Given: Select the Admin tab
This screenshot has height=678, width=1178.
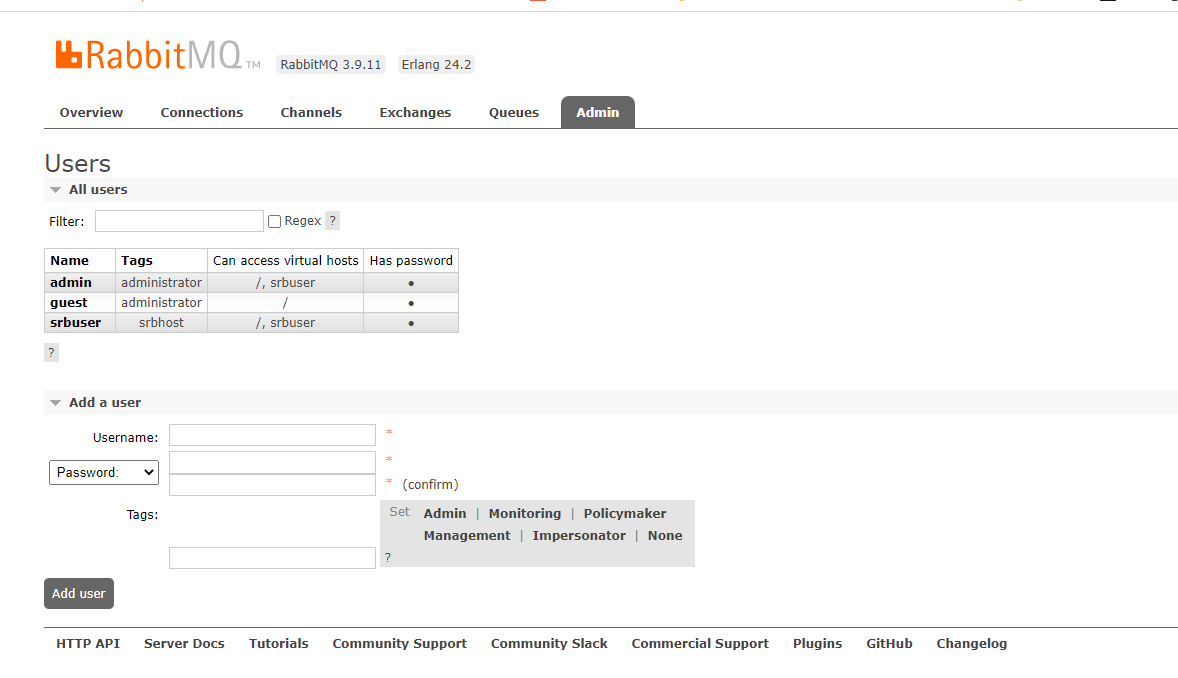Looking at the screenshot, I should pos(598,113).
